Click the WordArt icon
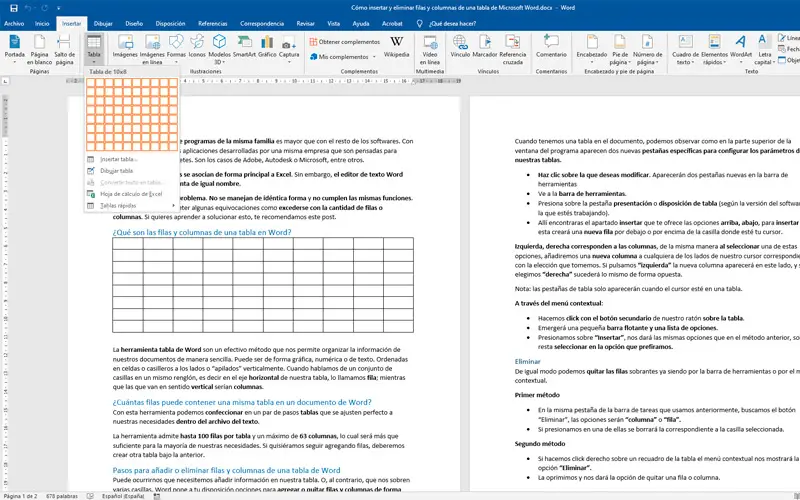Screen dimensions: 800x500 (741, 43)
